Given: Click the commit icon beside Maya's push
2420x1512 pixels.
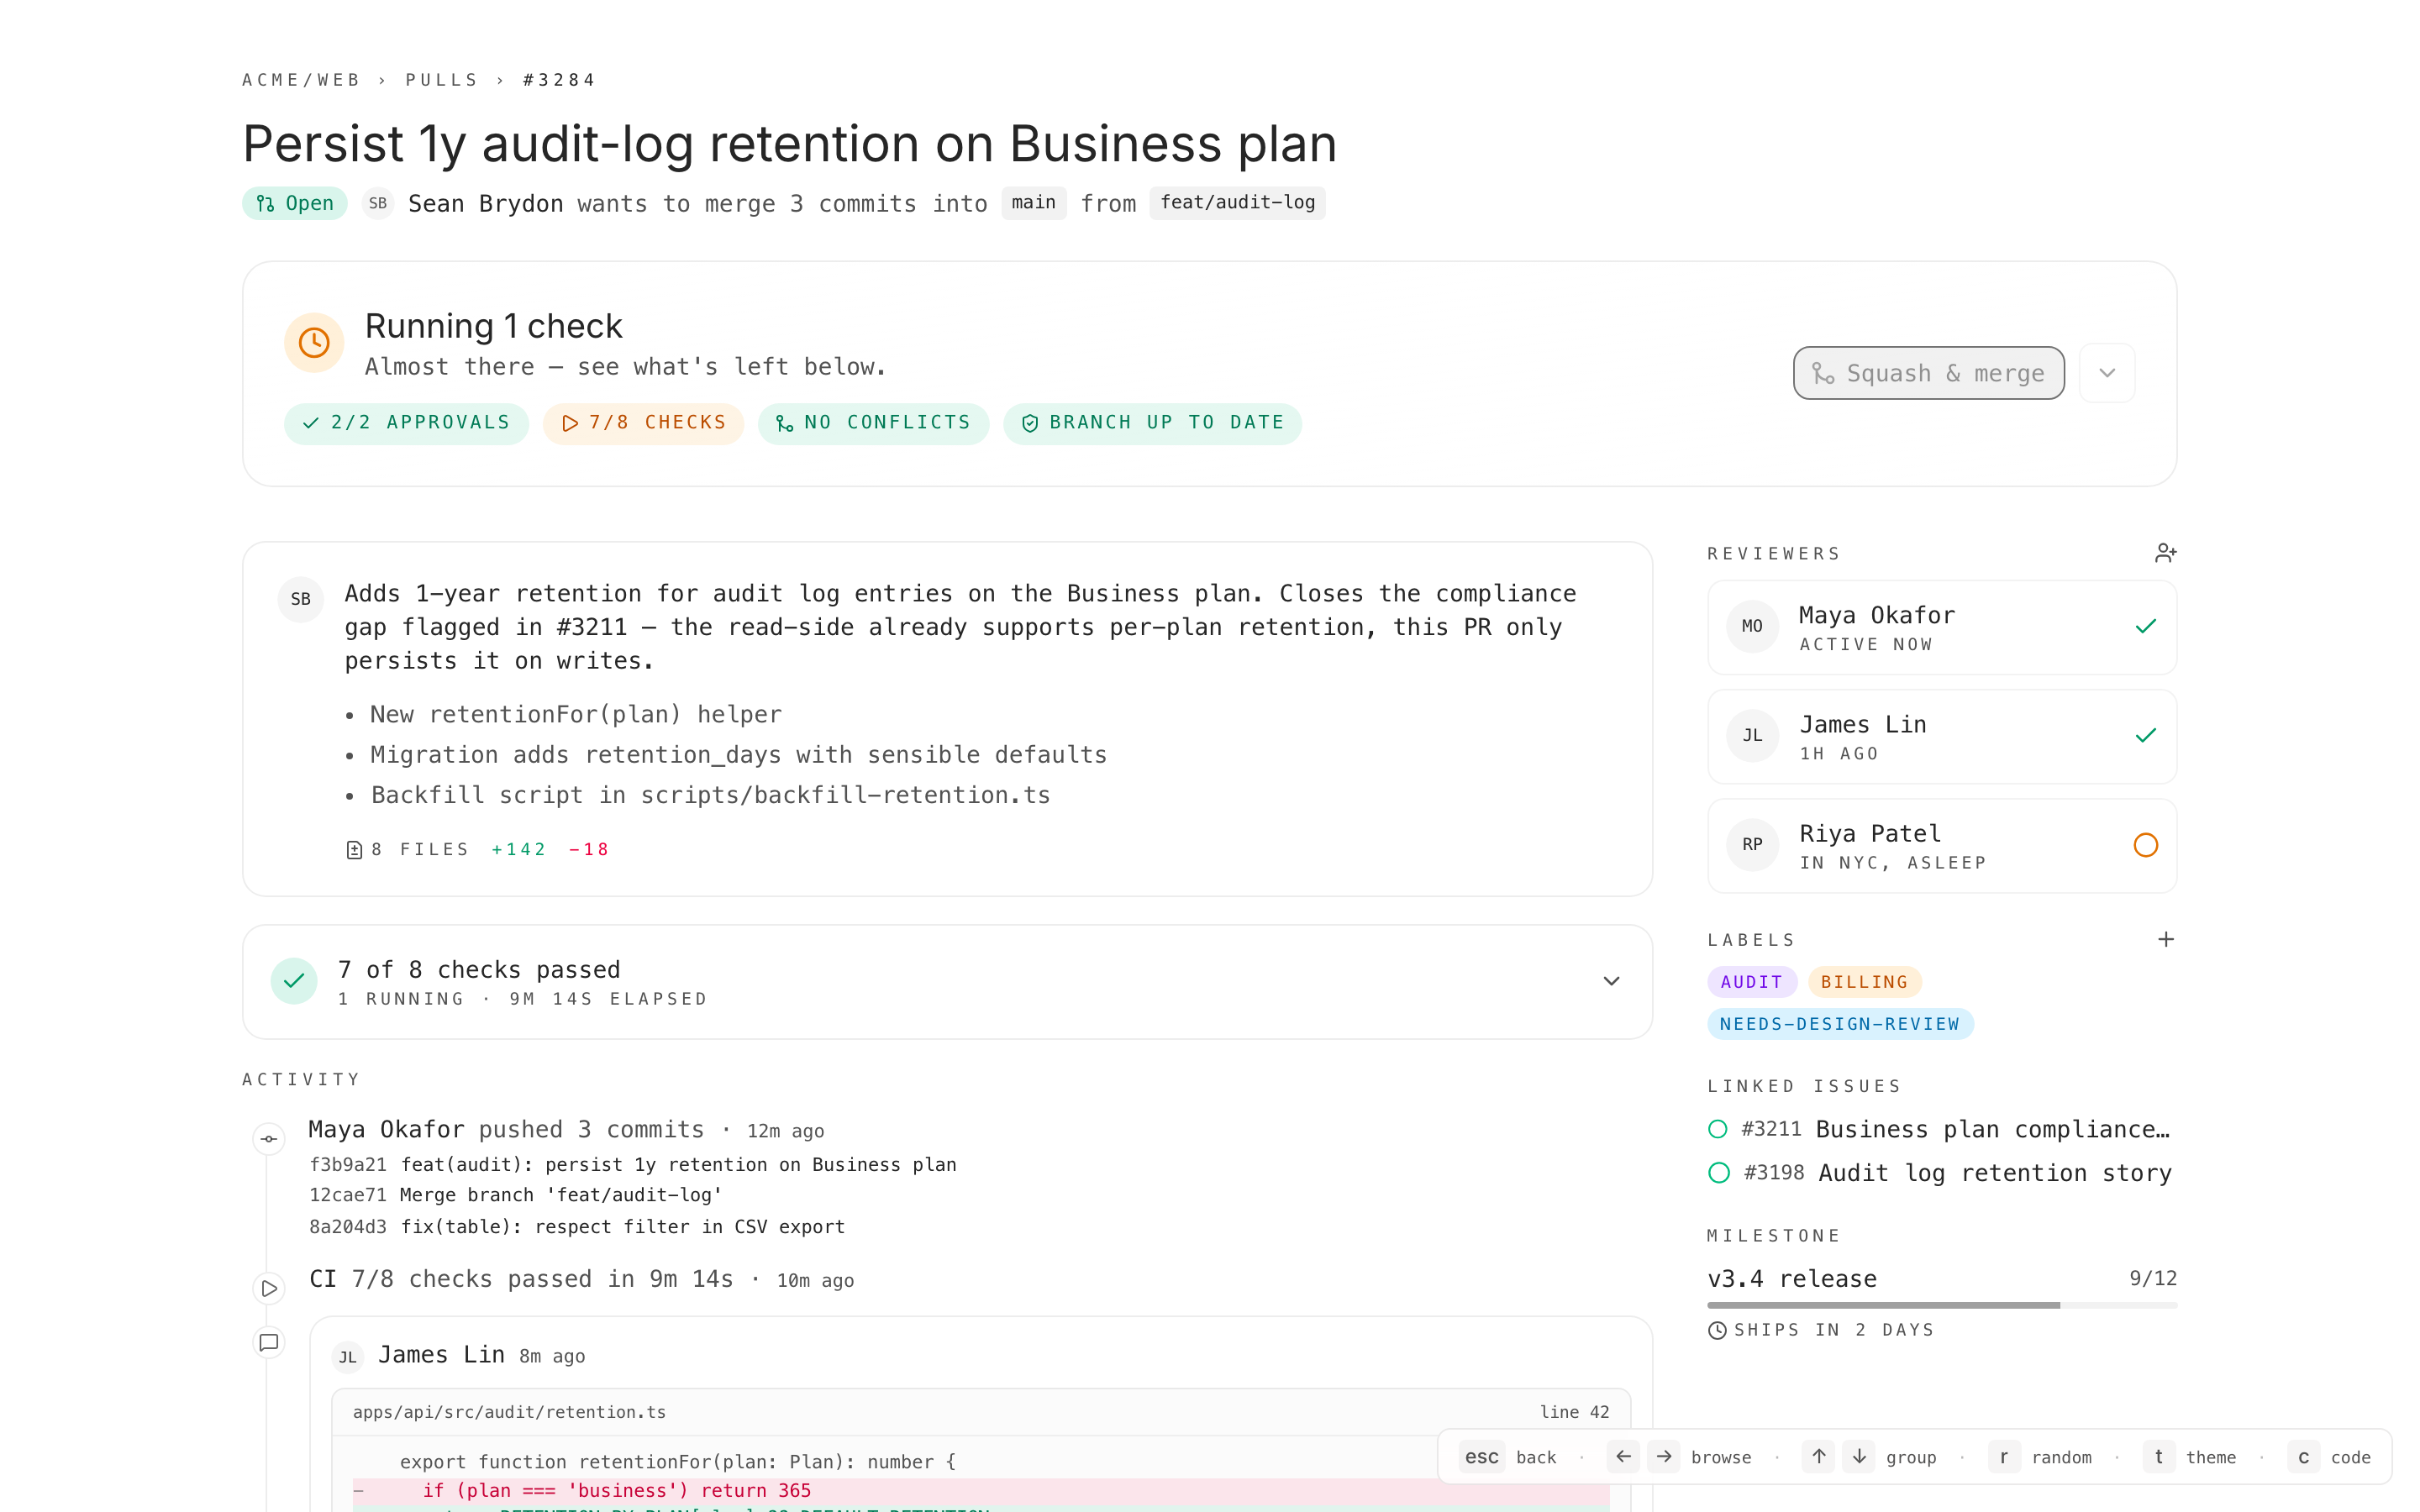Looking at the screenshot, I should pos(269,1138).
